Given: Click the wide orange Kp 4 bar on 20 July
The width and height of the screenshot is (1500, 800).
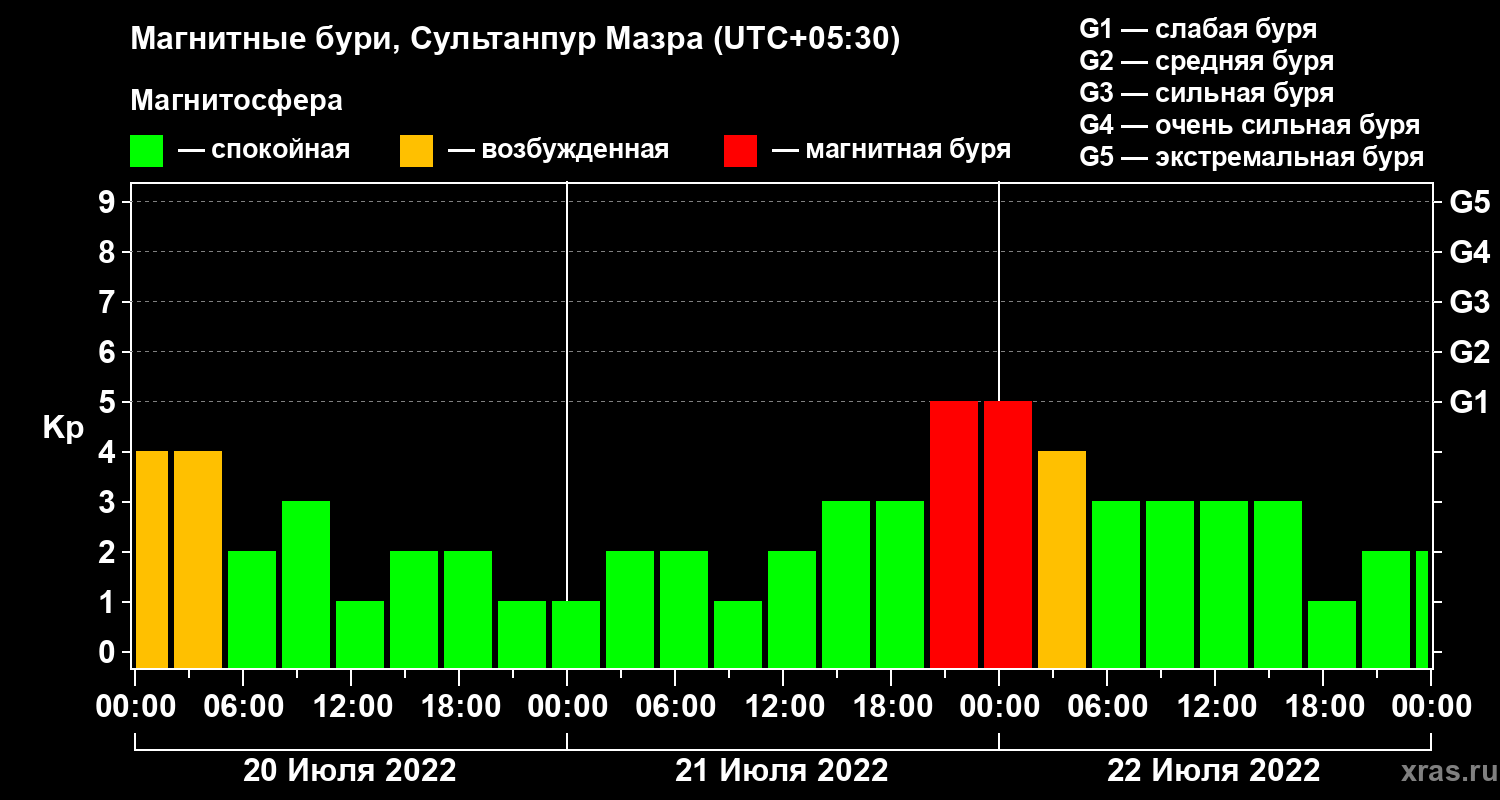Looking at the screenshot, I should click(198, 559).
